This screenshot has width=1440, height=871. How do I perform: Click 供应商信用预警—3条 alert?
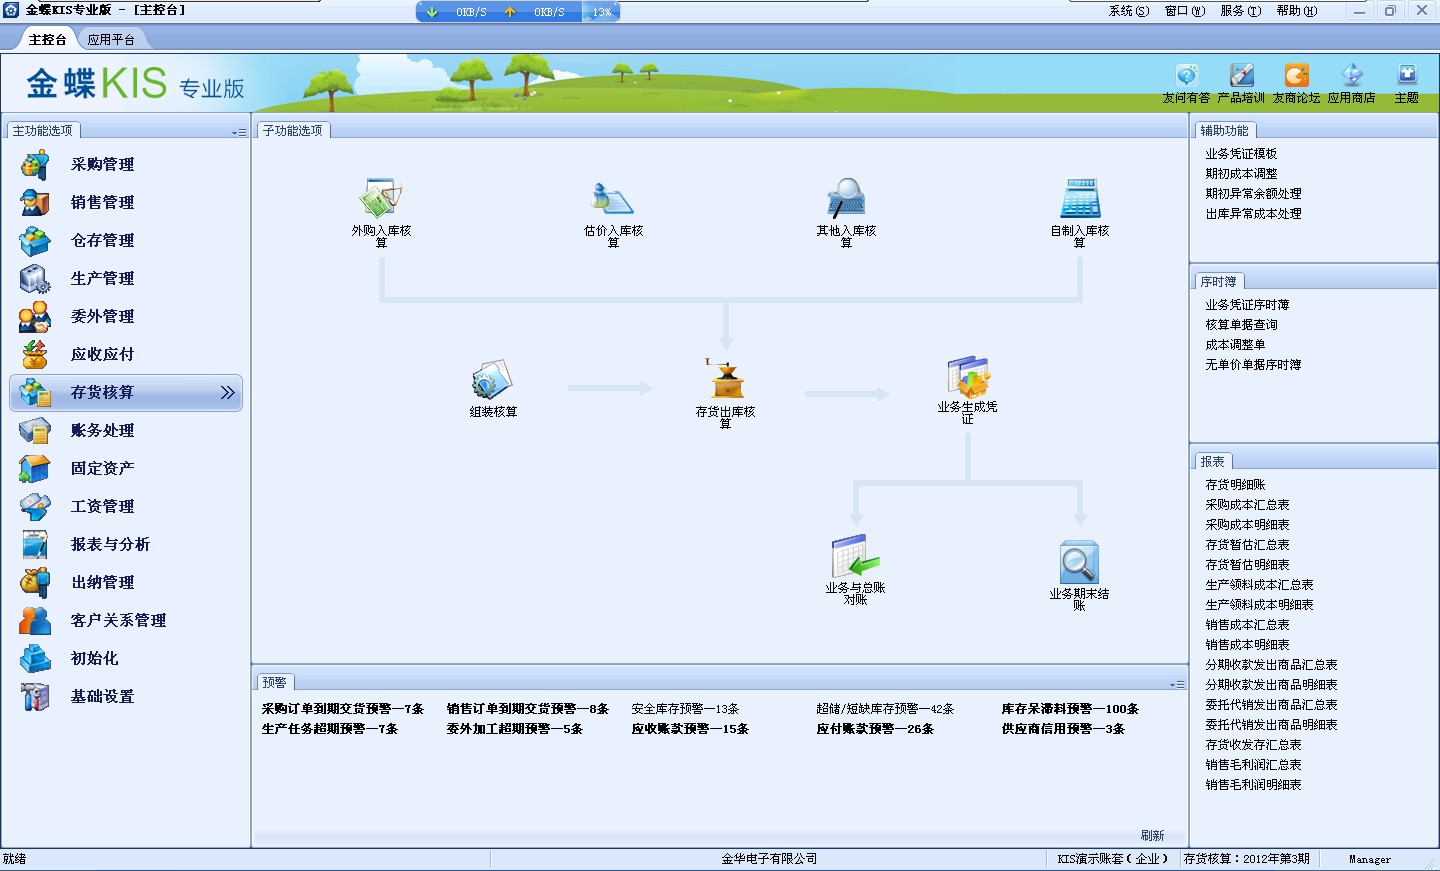pyautogui.click(x=1063, y=729)
